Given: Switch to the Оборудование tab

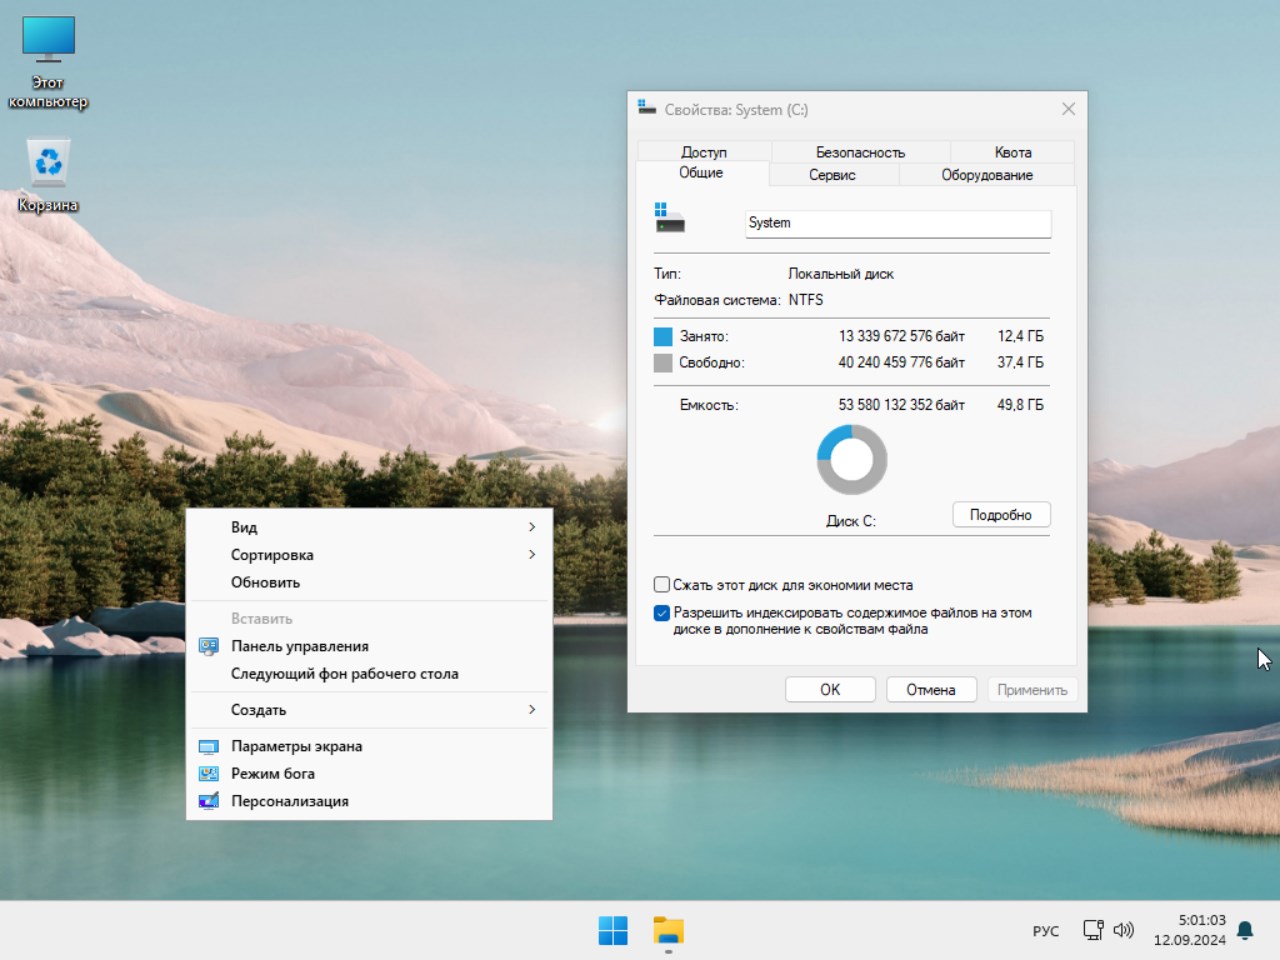Looking at the screenshot, I should click(x=987, y=175).
